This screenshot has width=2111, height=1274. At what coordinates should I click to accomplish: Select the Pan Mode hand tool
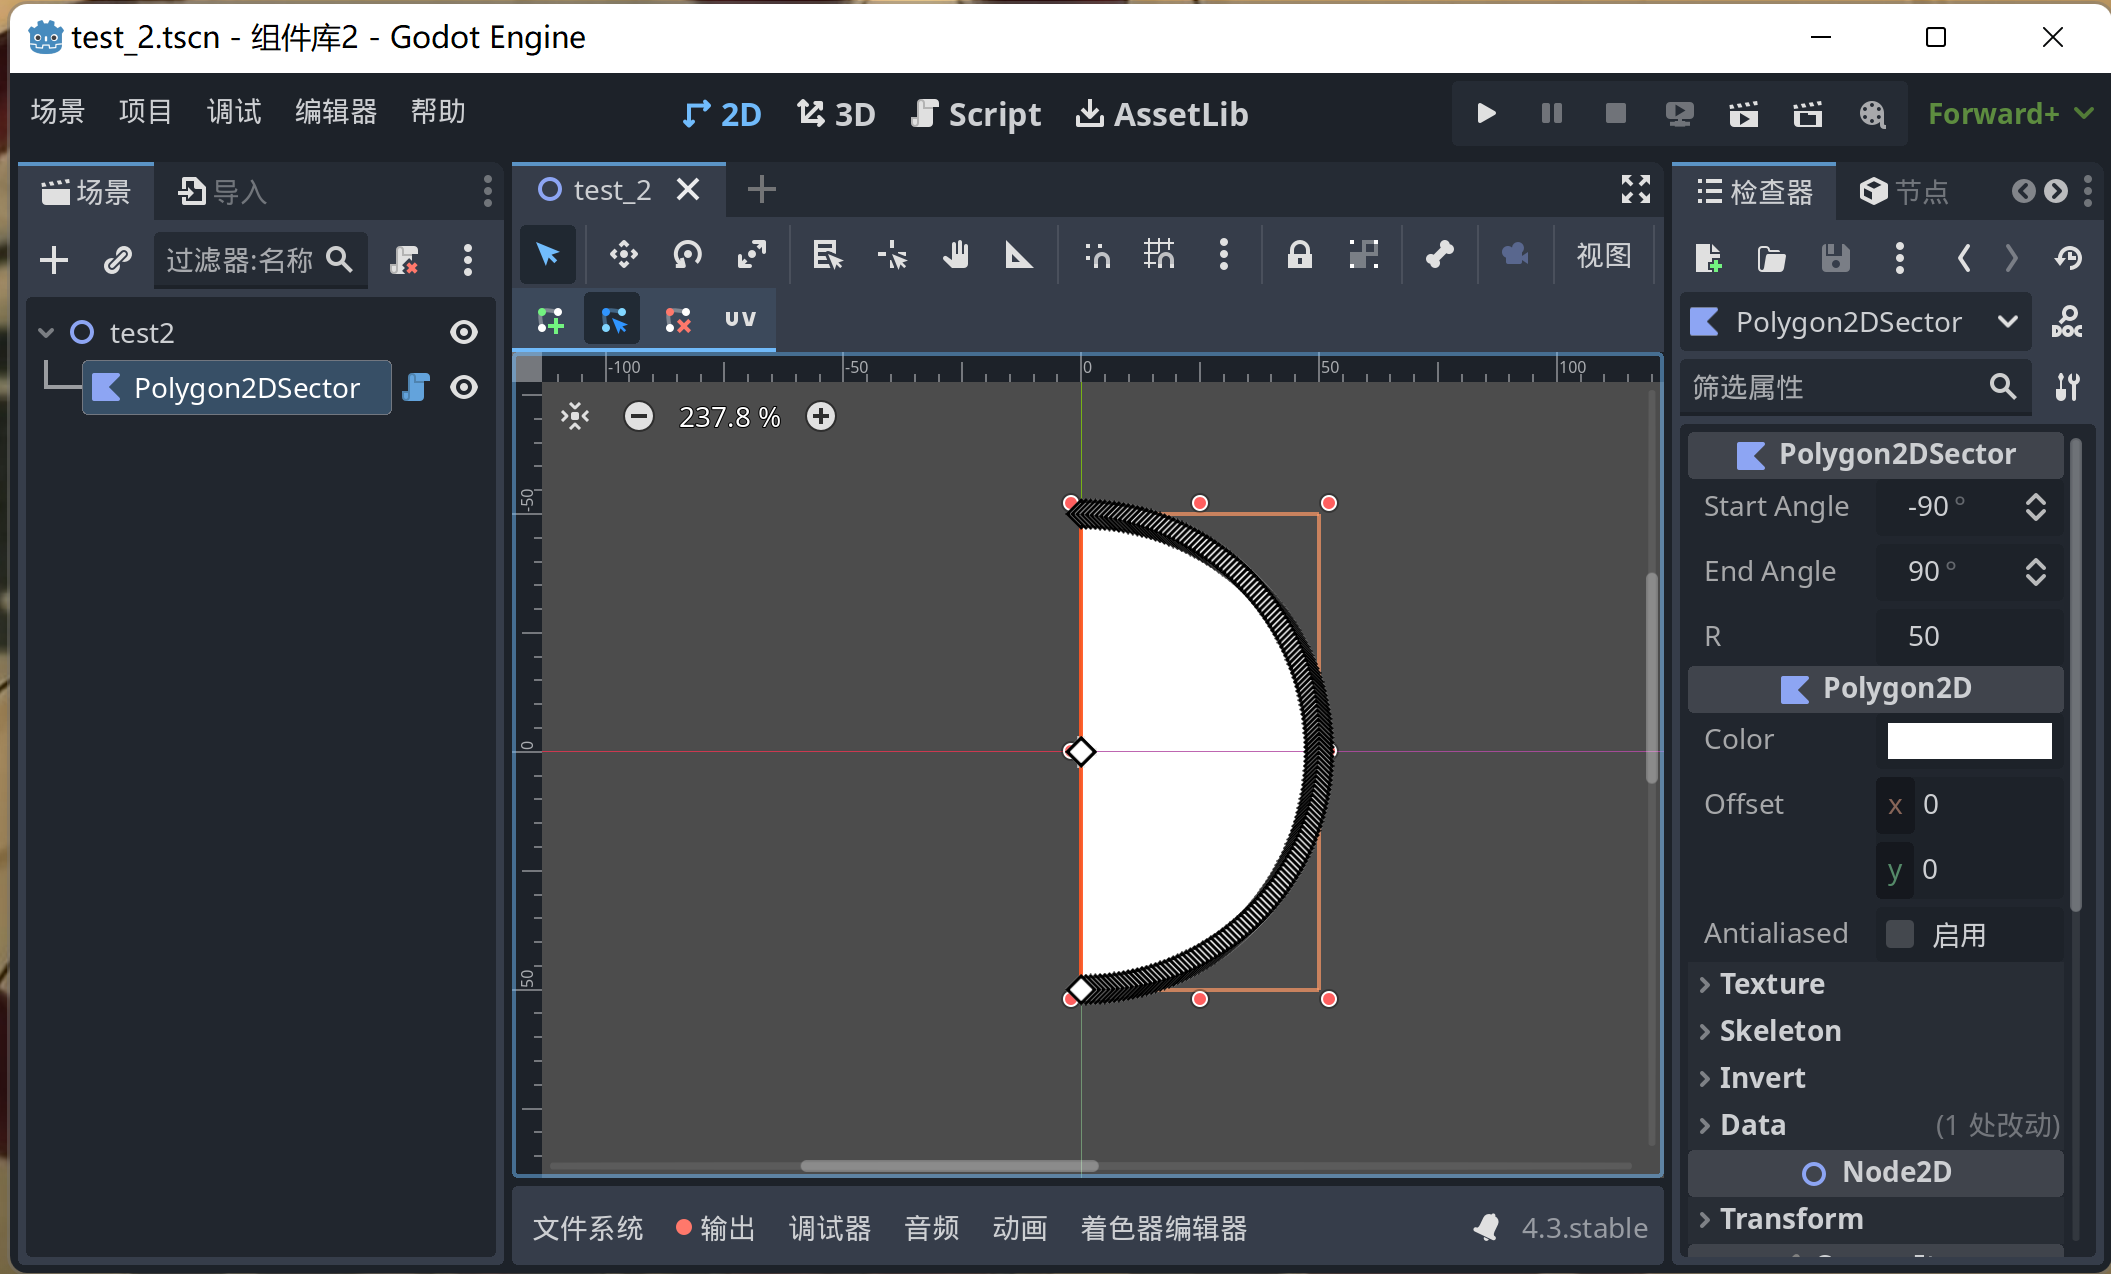tap(955, 255)
